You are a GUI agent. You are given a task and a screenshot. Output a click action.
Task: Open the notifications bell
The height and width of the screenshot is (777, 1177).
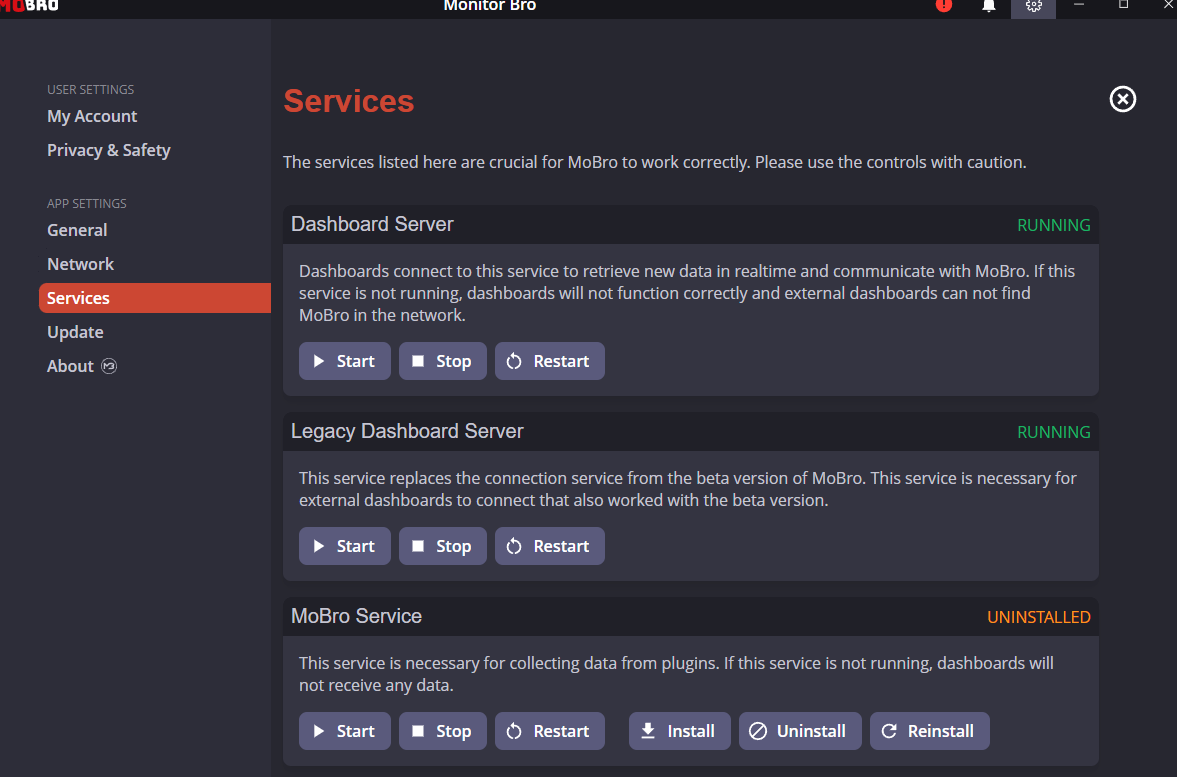989,6
